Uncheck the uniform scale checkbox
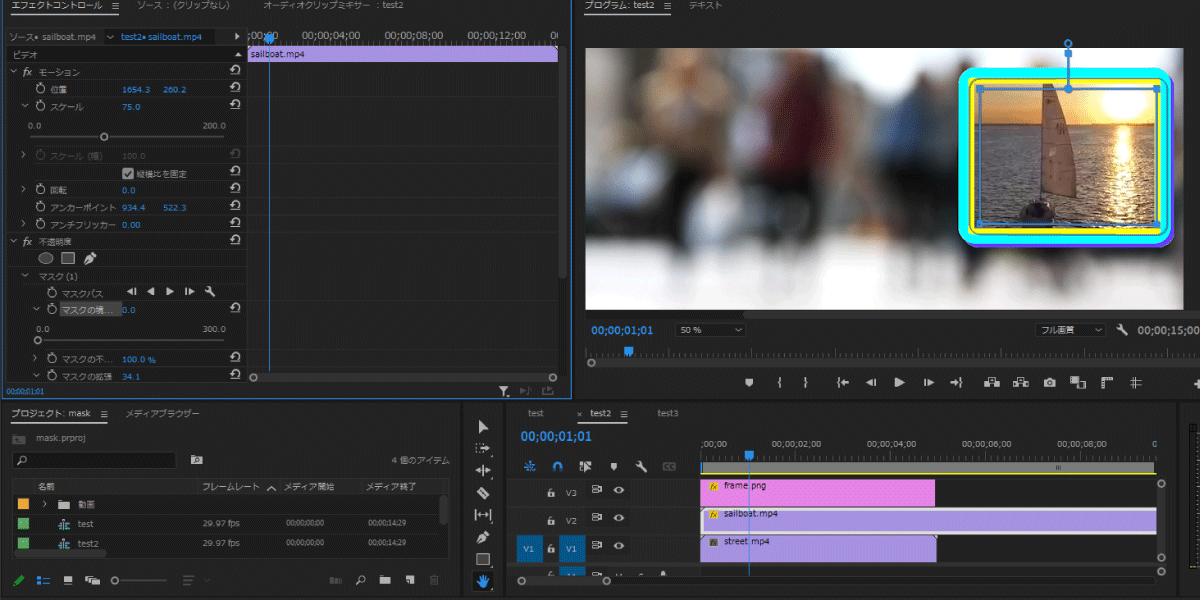The image size is (1200, 600). click(128, 173)
